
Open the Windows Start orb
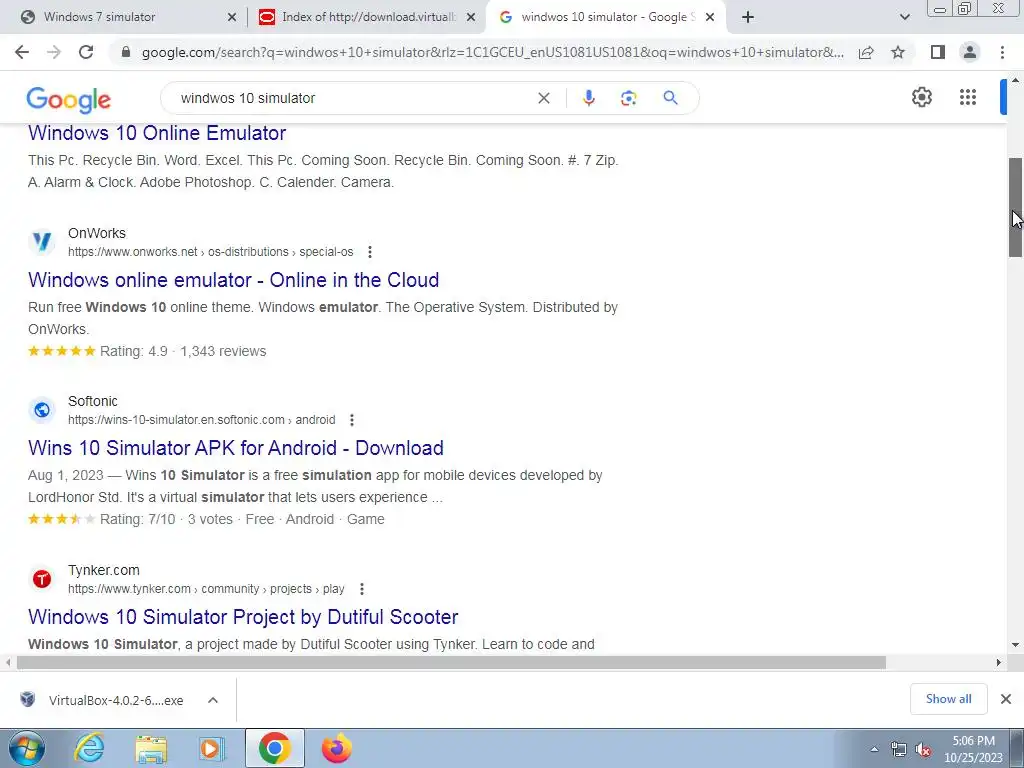point(26,748)
